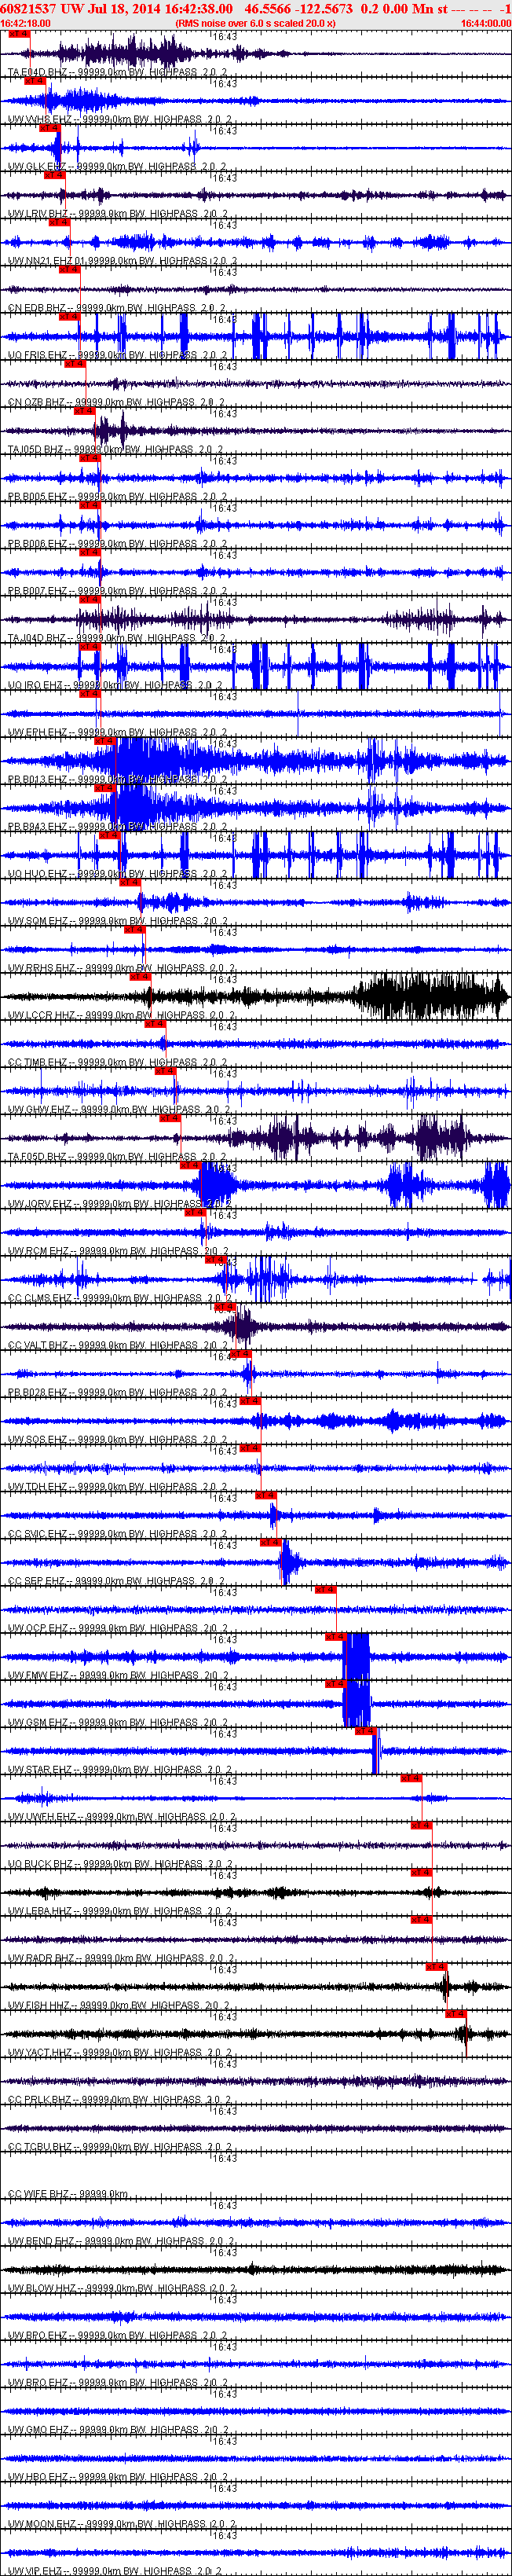
Task: Click the red pick marker on UW.GLK trace
Action: 49,128
